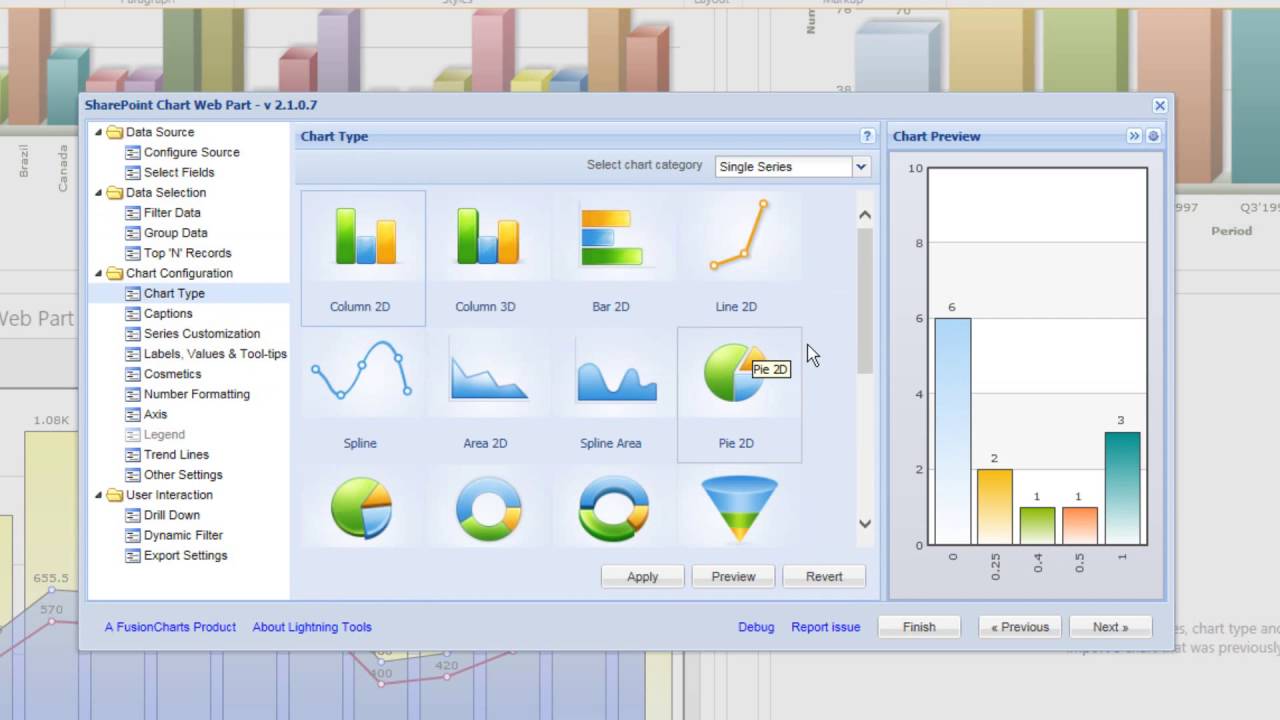Choose the green 3D doughnut chart icon
Image resolution: width=1280 pixels, height=720 pixels.
(613, 509)
